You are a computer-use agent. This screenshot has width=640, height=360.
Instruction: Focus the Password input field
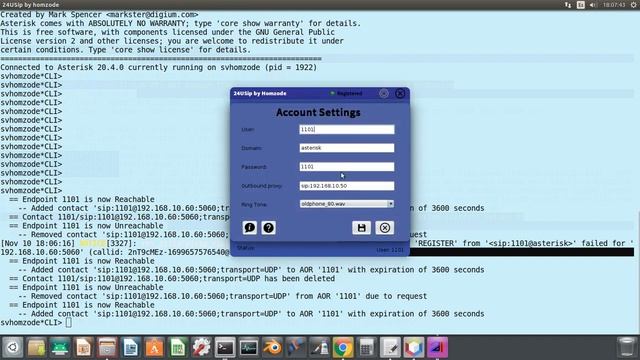347,167
